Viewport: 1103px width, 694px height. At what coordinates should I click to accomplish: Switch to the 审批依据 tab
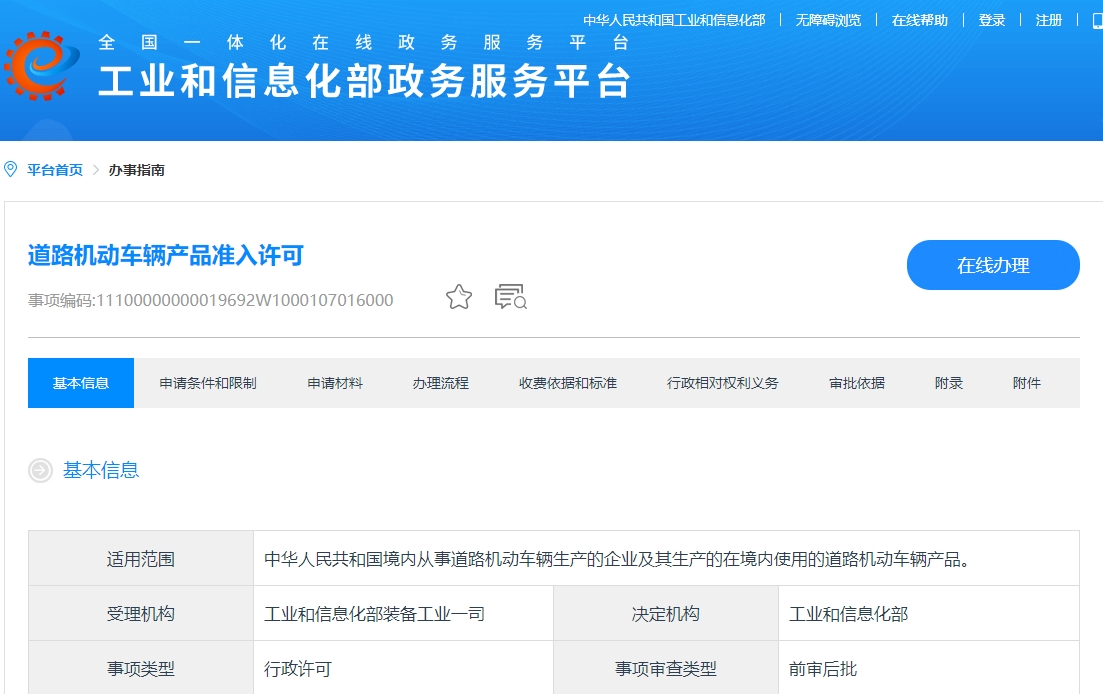[855, 382]
